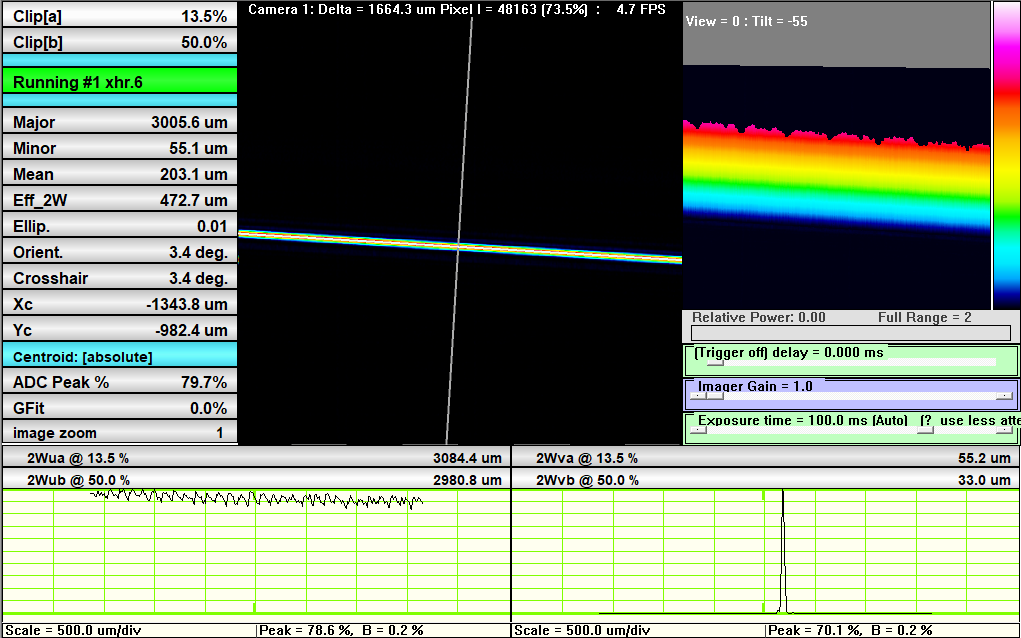Viewport: 1021px width, 638px height.
Task: Click the Clip[a] 13.5% level button
Action: click(x=119, y=16)
